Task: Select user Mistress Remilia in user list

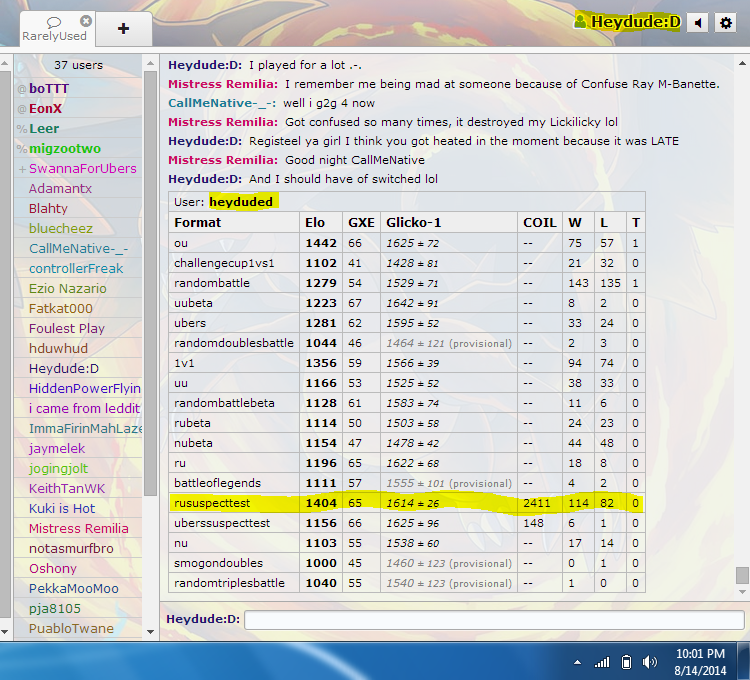Action: 78,528
